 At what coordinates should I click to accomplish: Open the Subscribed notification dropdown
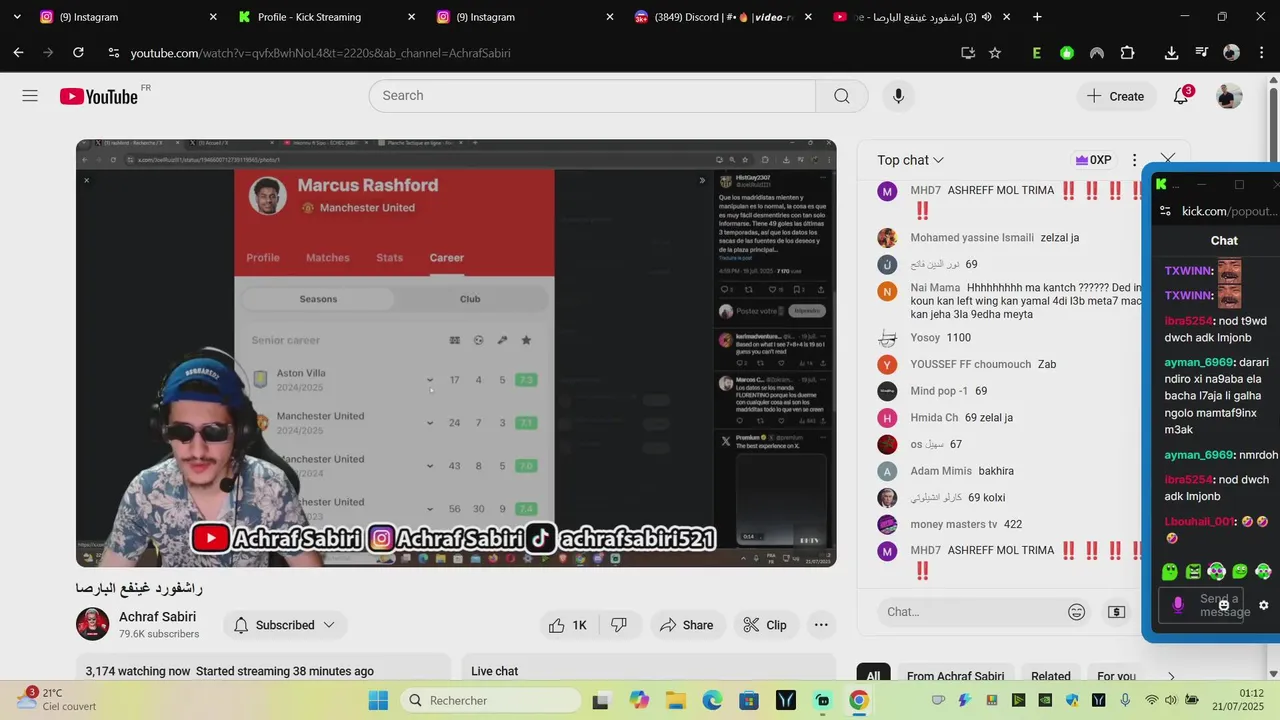click(x=285, y=625)
